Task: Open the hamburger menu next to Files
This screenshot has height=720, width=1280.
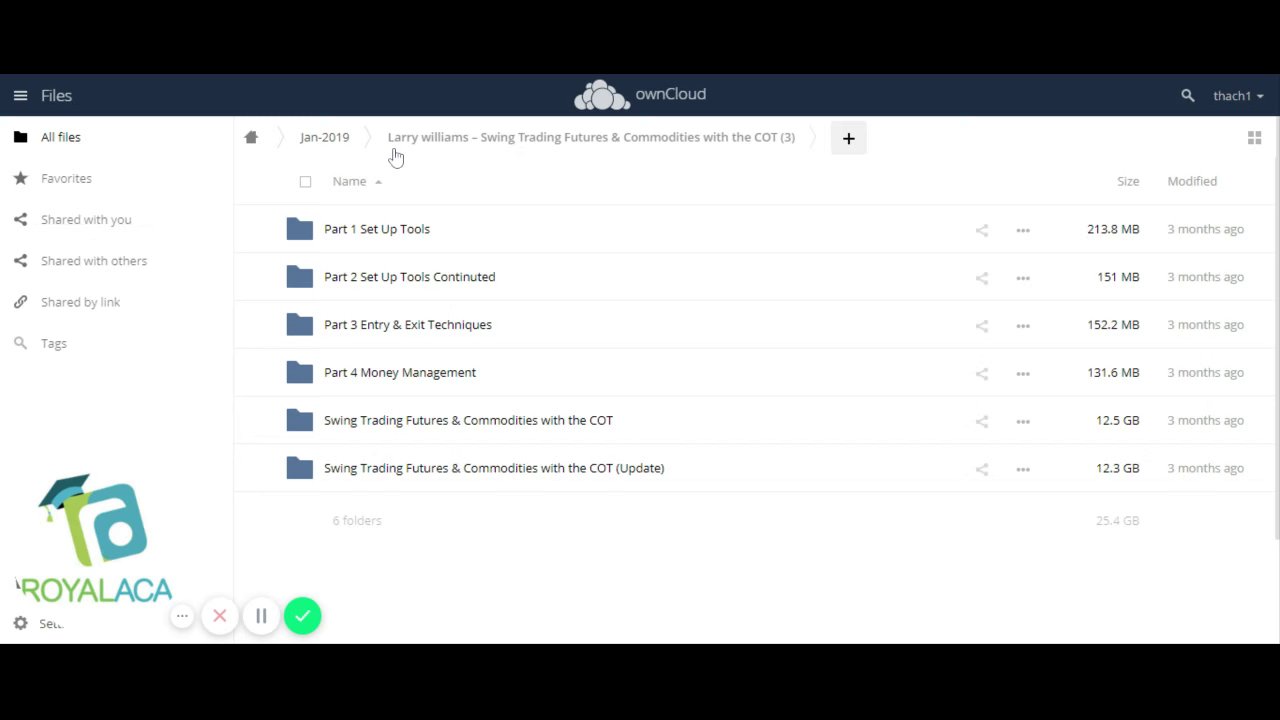Action: point(20,96)
